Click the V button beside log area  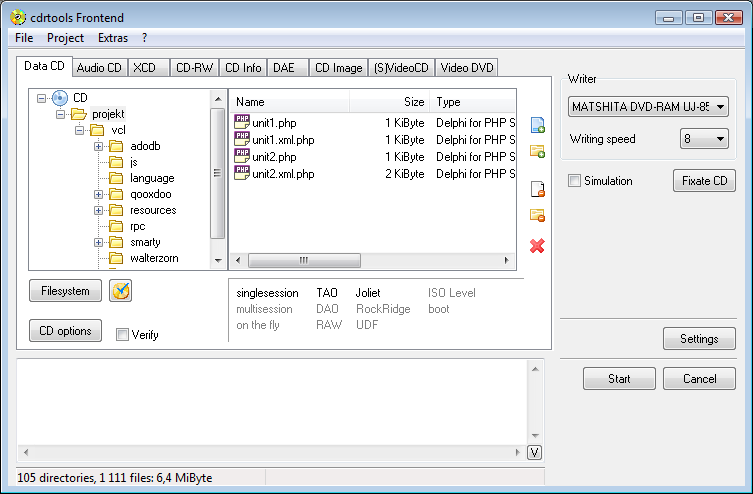535,453
